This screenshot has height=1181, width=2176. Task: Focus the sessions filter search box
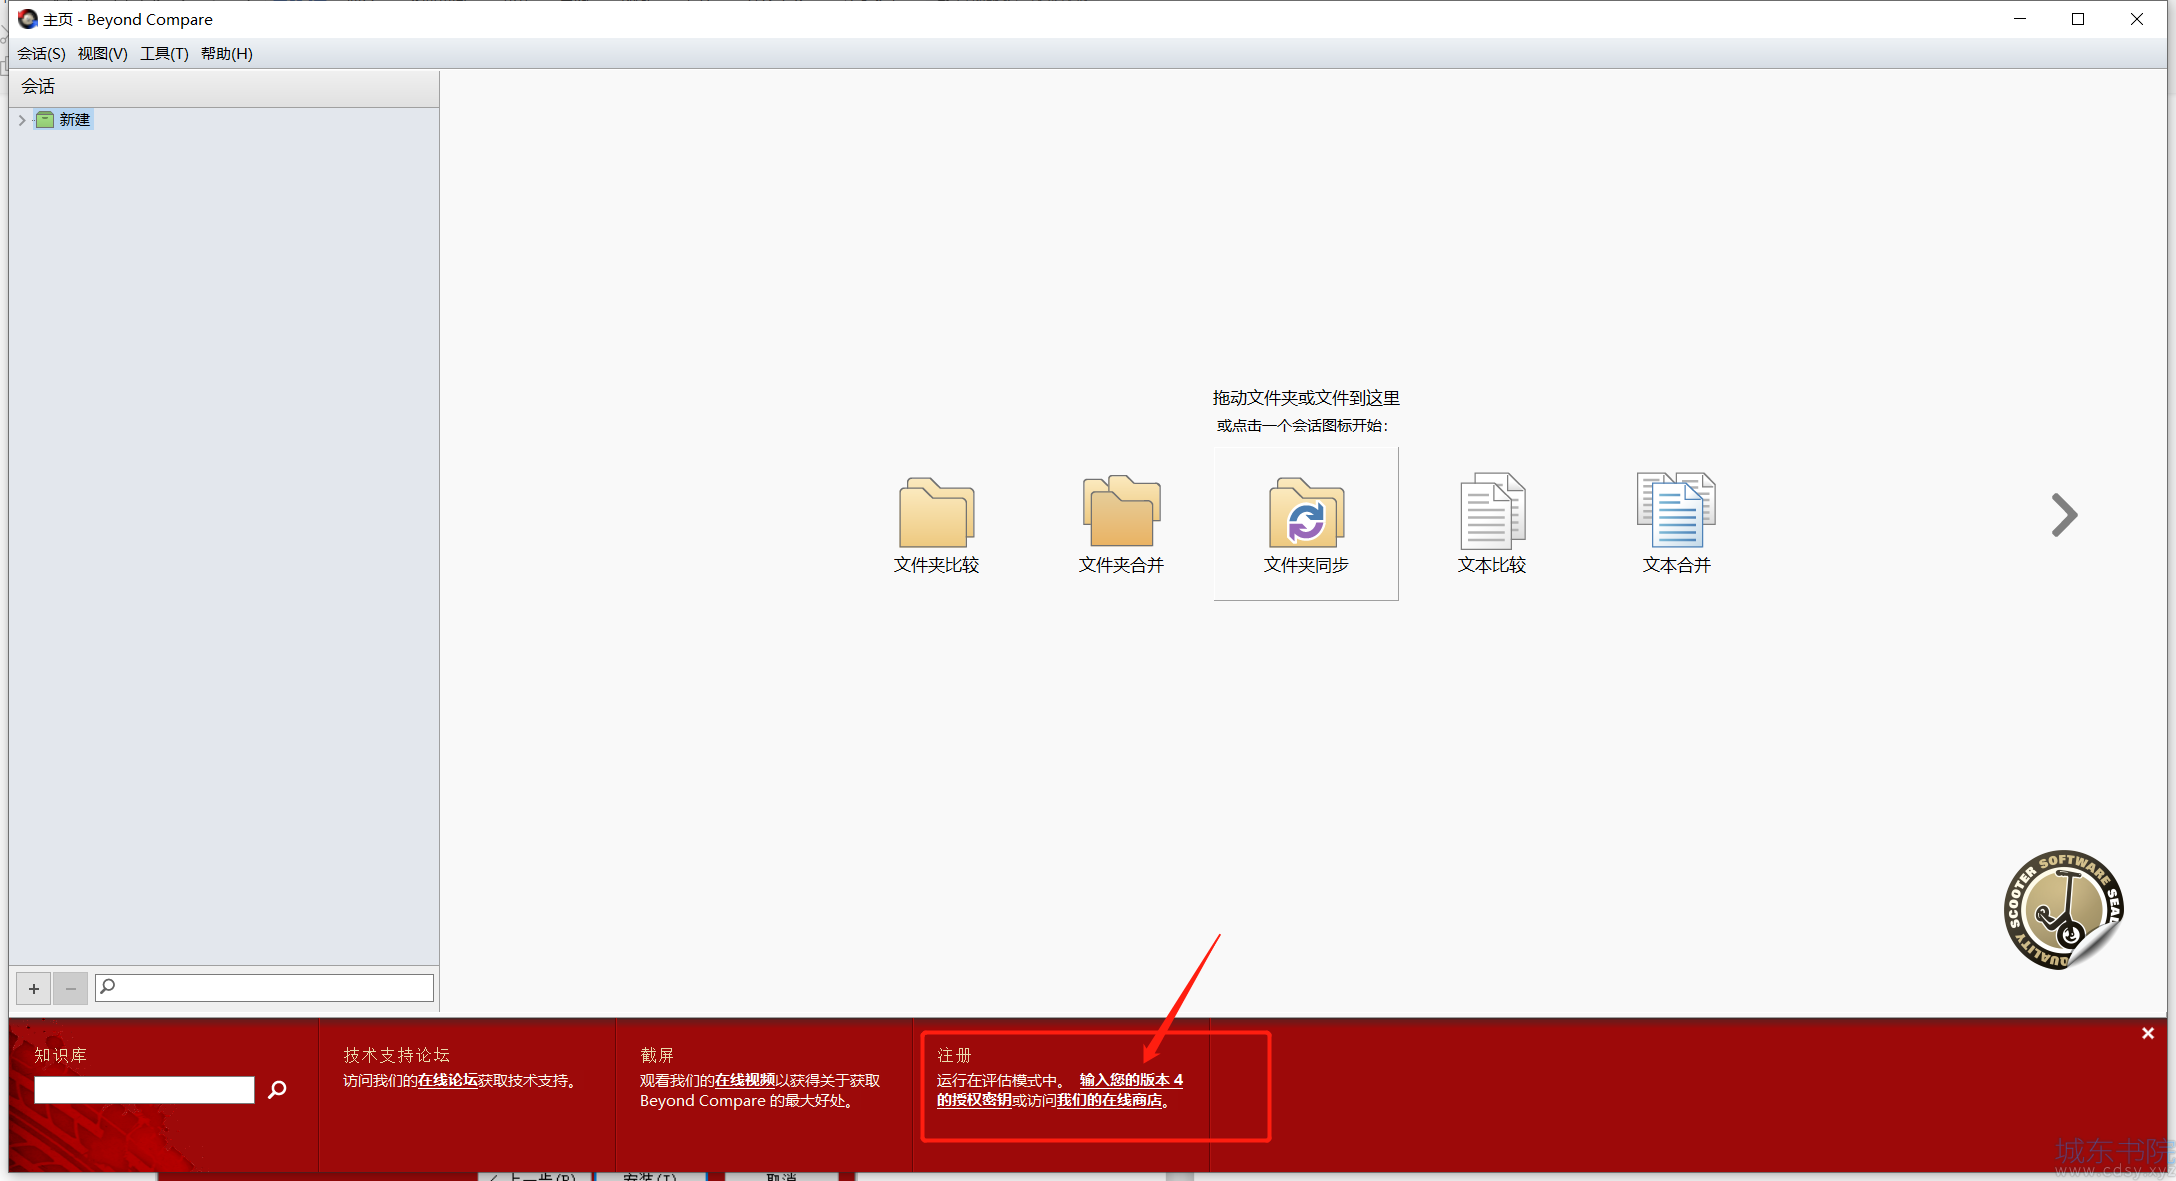[x=264, y=988]
